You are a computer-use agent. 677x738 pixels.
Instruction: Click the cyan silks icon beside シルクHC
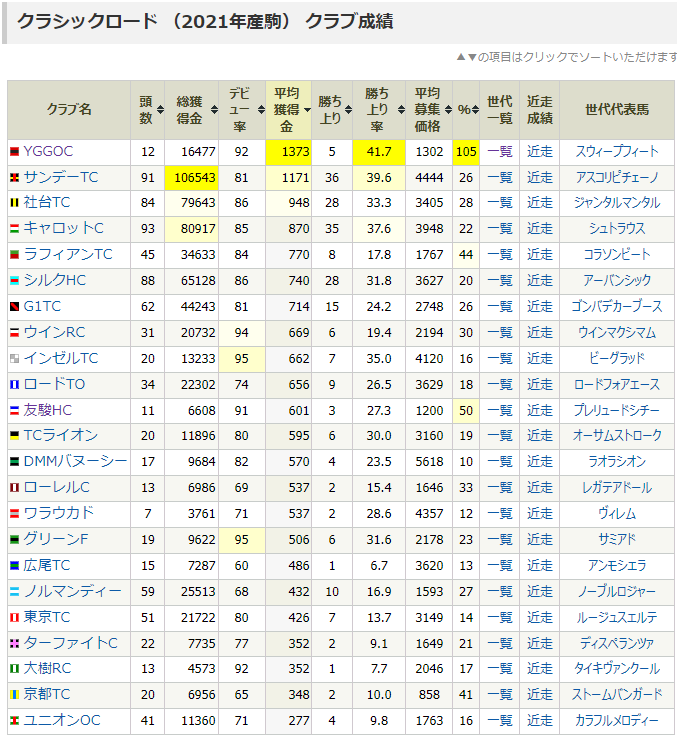pyautogui.click(x=14, y=281)
